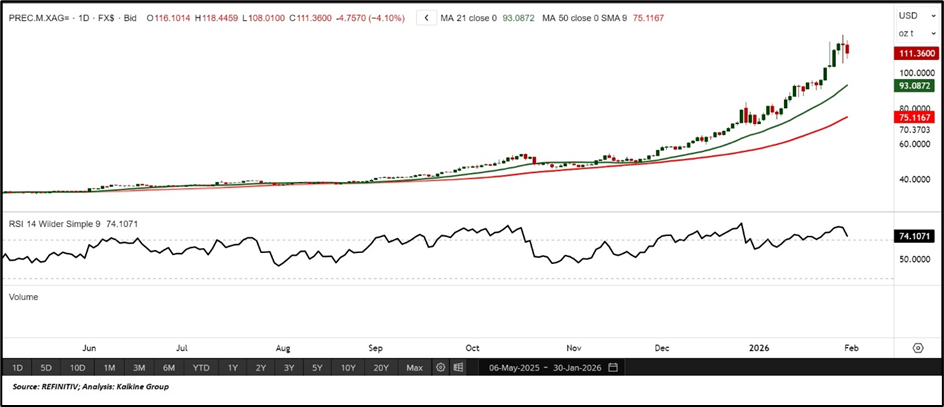Collapse indicator legend with left chevron
This screenshot has width=944, height=407.
pyautogui.click(x=427, y=17)
